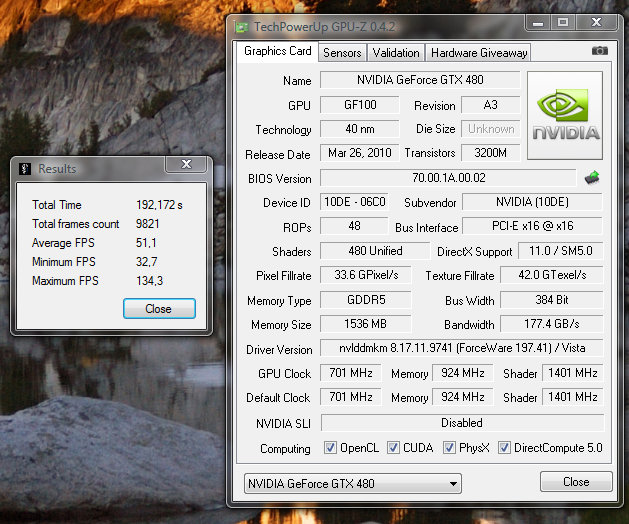Image resolution: width=629 pixels, height=524 pixels.
Task: Toggle the PhysX checkbox
Action: (449, 448)
